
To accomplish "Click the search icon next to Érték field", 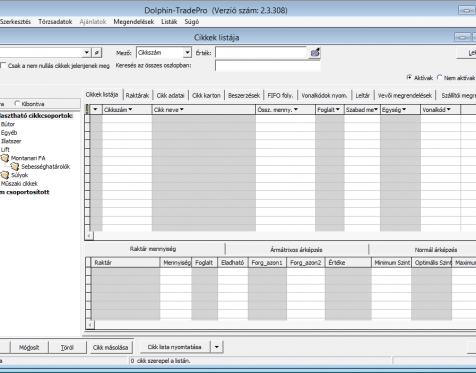I will [x=315, y=53].
